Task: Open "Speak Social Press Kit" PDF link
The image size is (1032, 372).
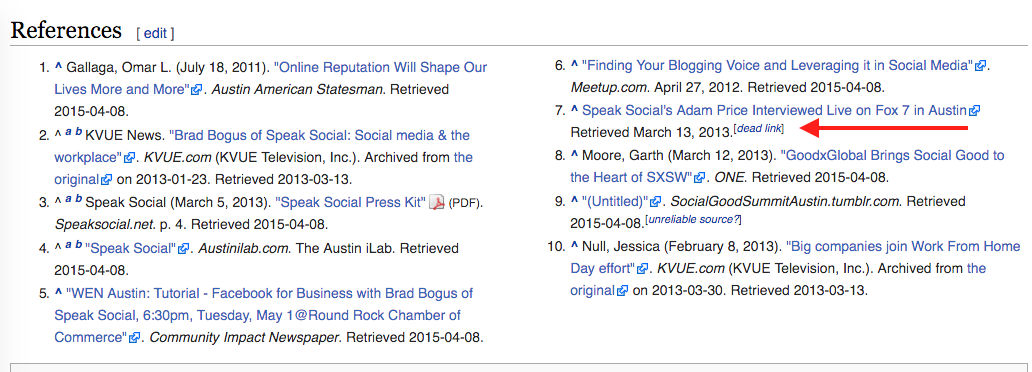Action: (351, 202)
